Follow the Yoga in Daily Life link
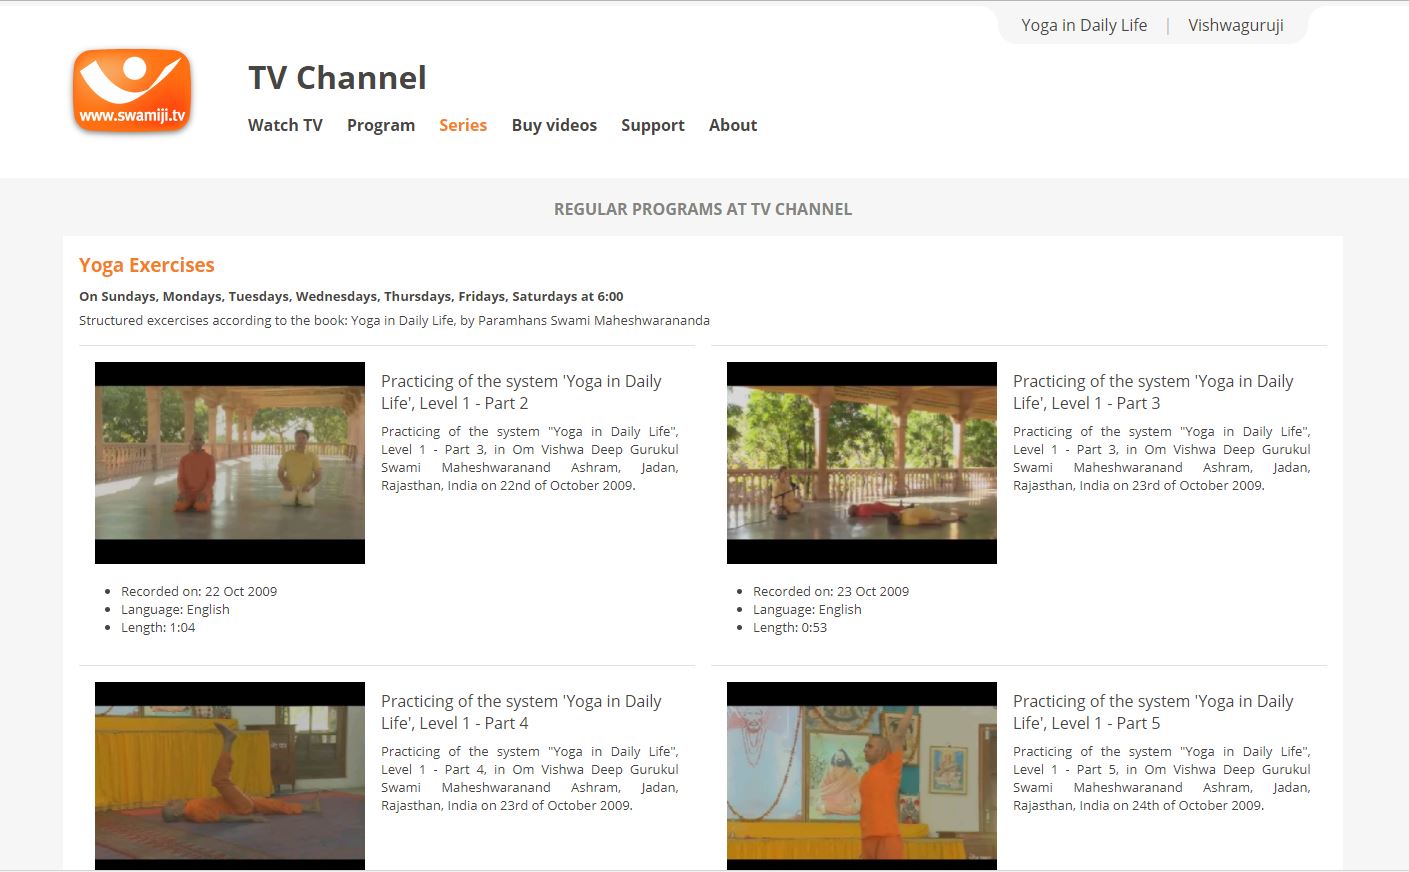Image resolution: width=1409 pixels, height=872 pixels. [x=1084, y=25]
